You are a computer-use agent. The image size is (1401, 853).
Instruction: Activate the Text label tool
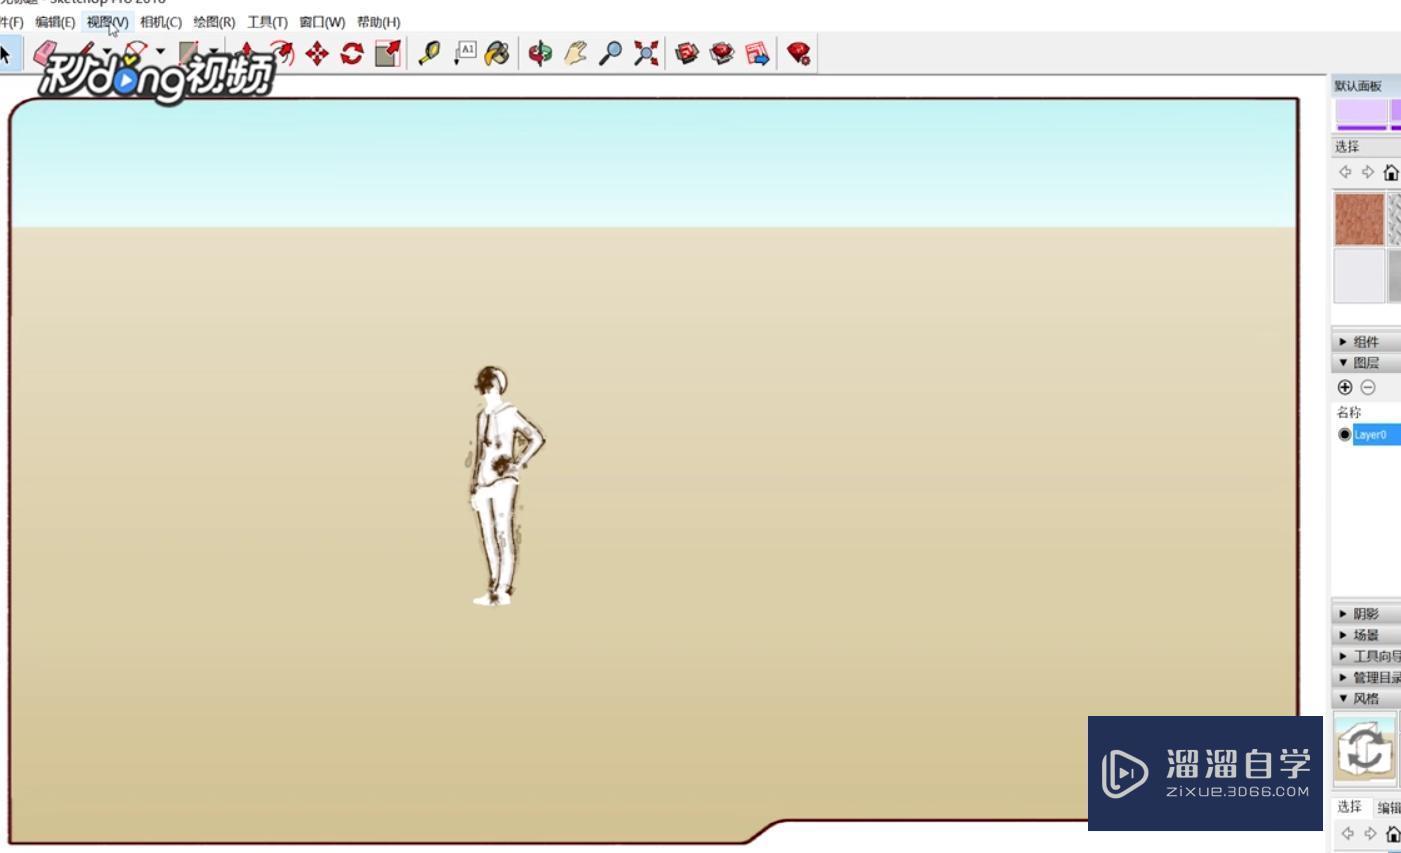coord(465,53)
